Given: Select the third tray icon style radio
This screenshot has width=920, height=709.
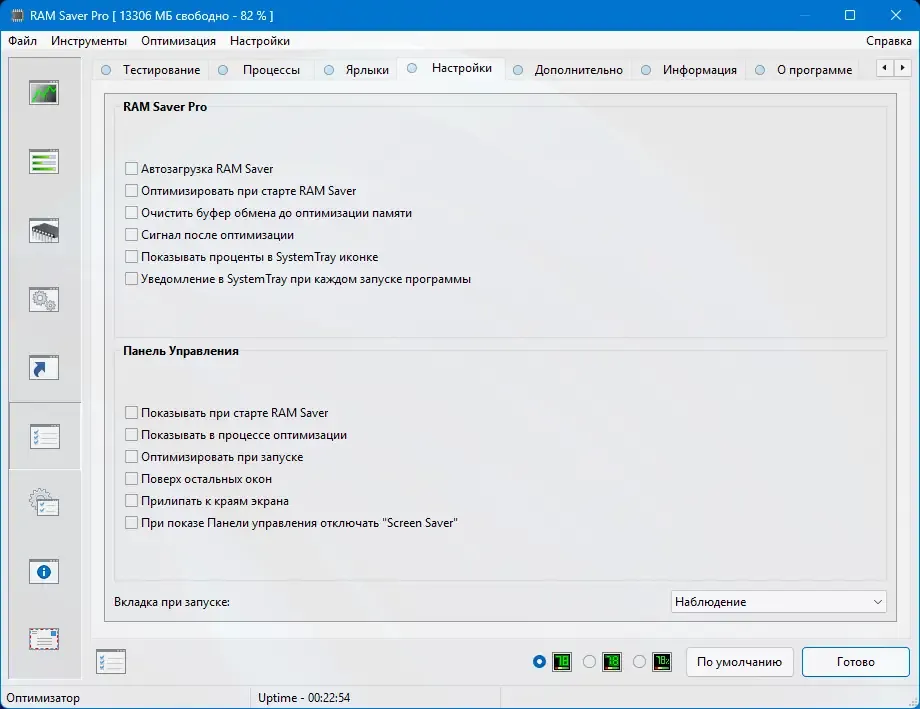Looking at the screenshot, I should [x=640, y=661].
